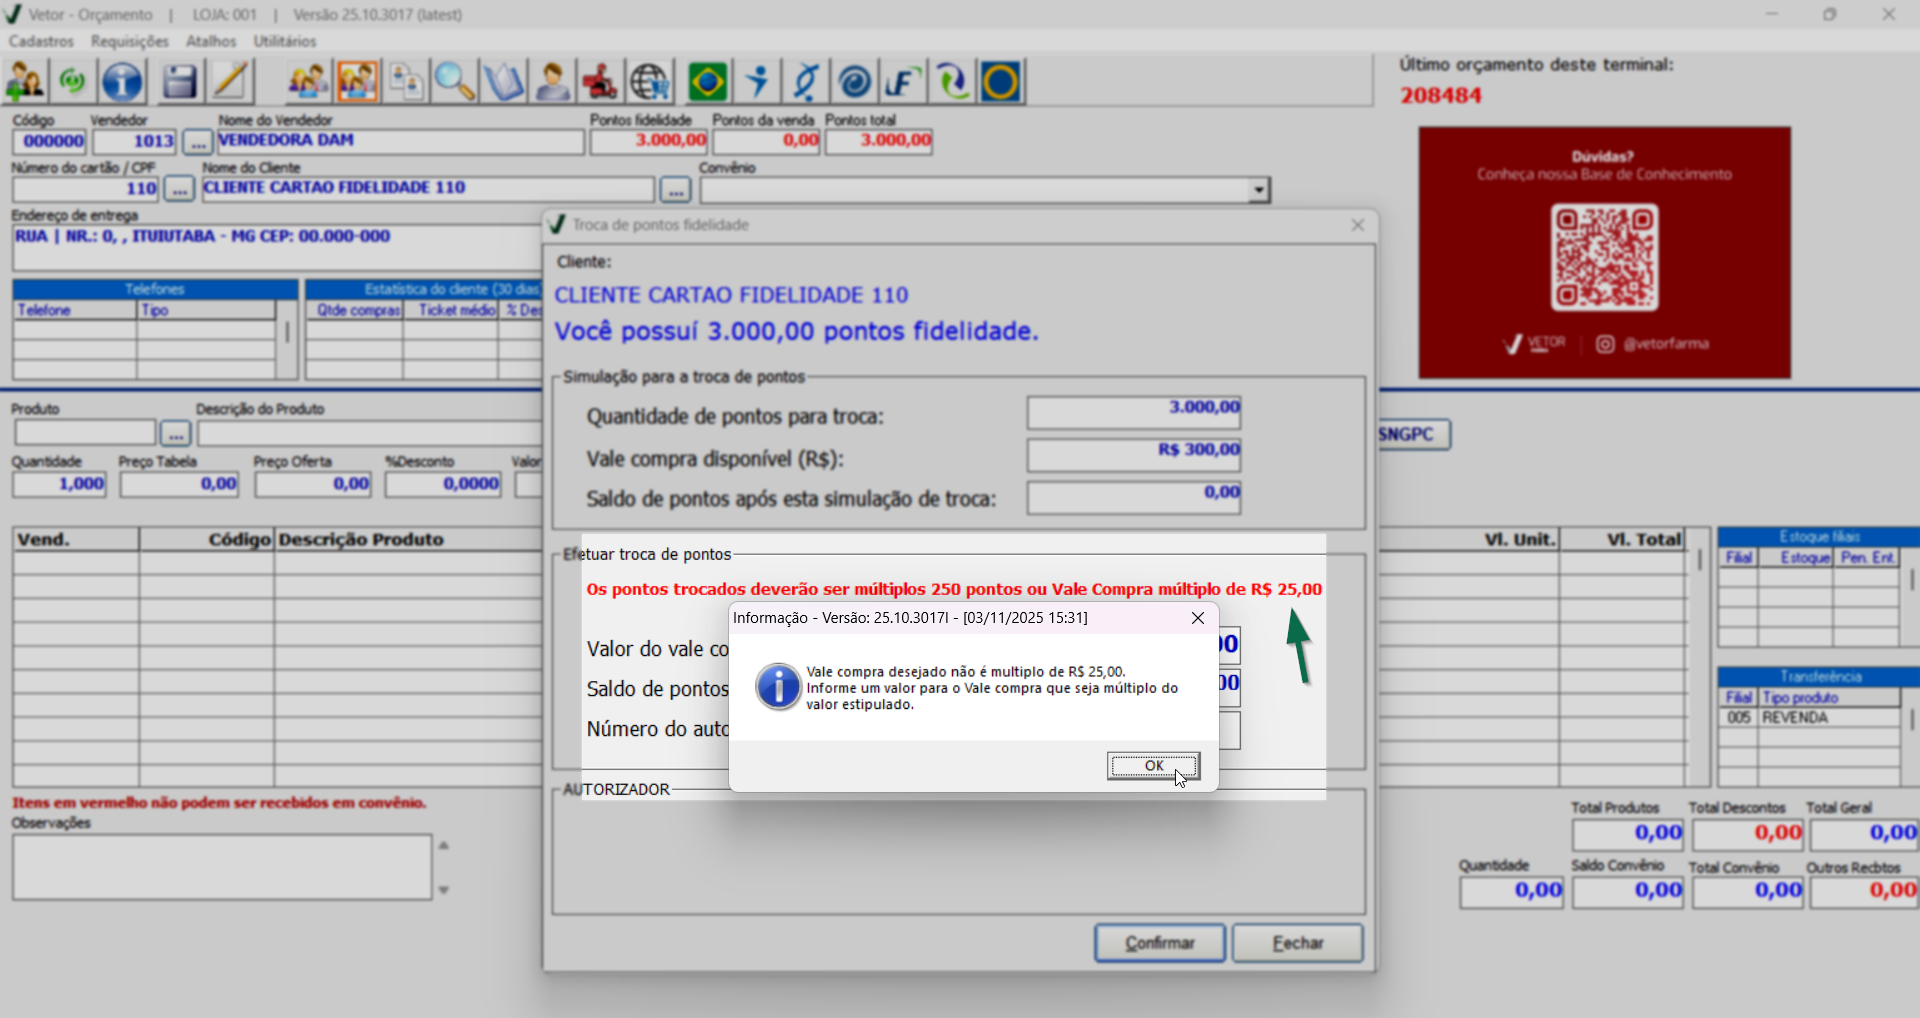Click the Brazil flag icon

(x=708, y=82)
